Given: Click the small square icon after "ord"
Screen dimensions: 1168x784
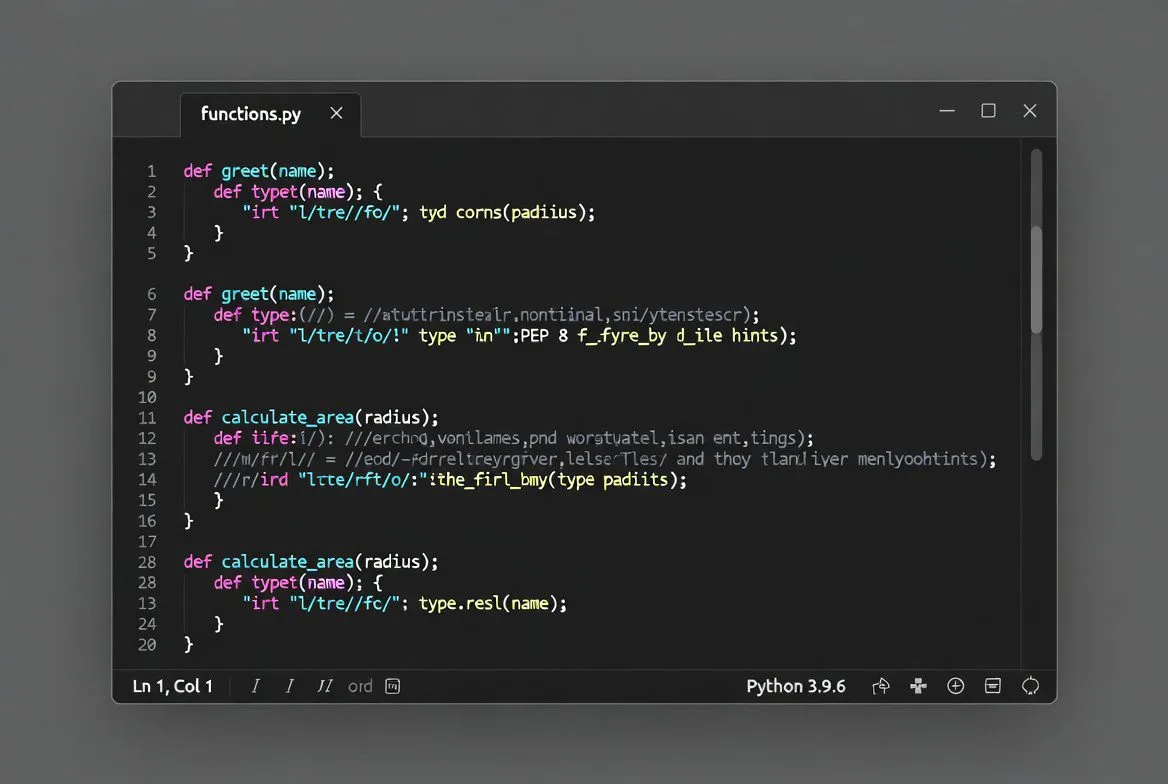Looking at the screenshot, I should pyautogui.click(x=393, y=686).
